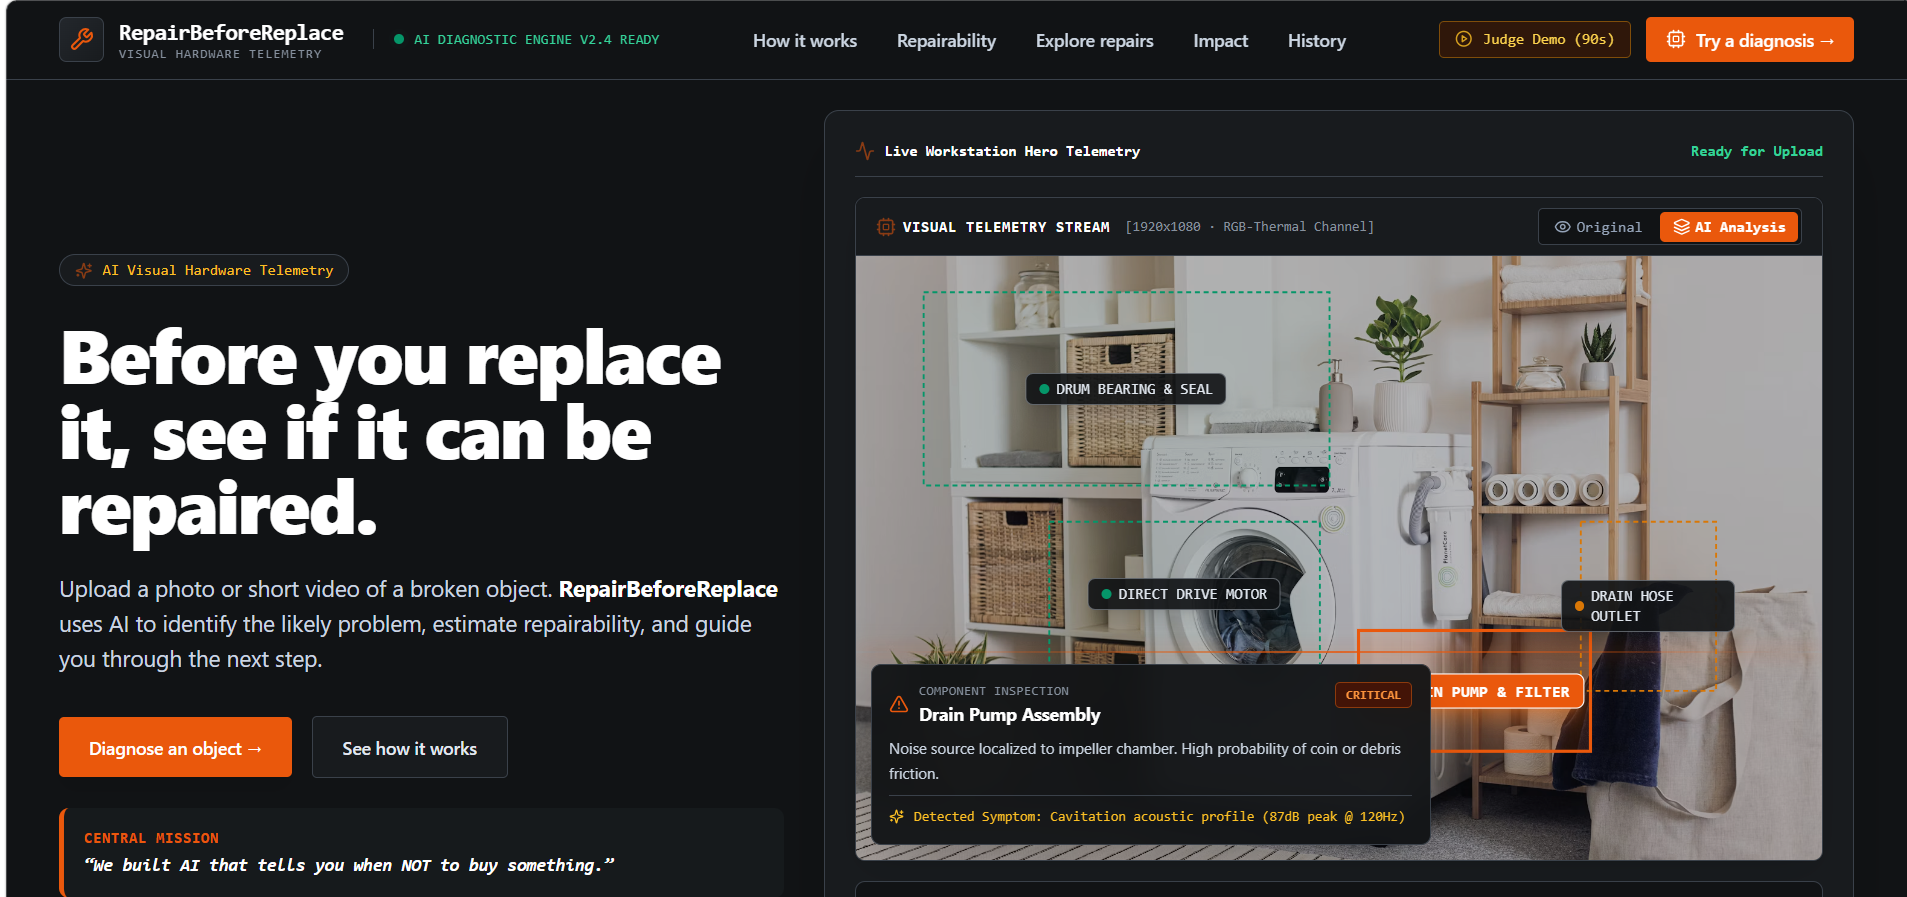
Task: Click the Live Workstation Hero Telemetry title
Action: 1012,151
